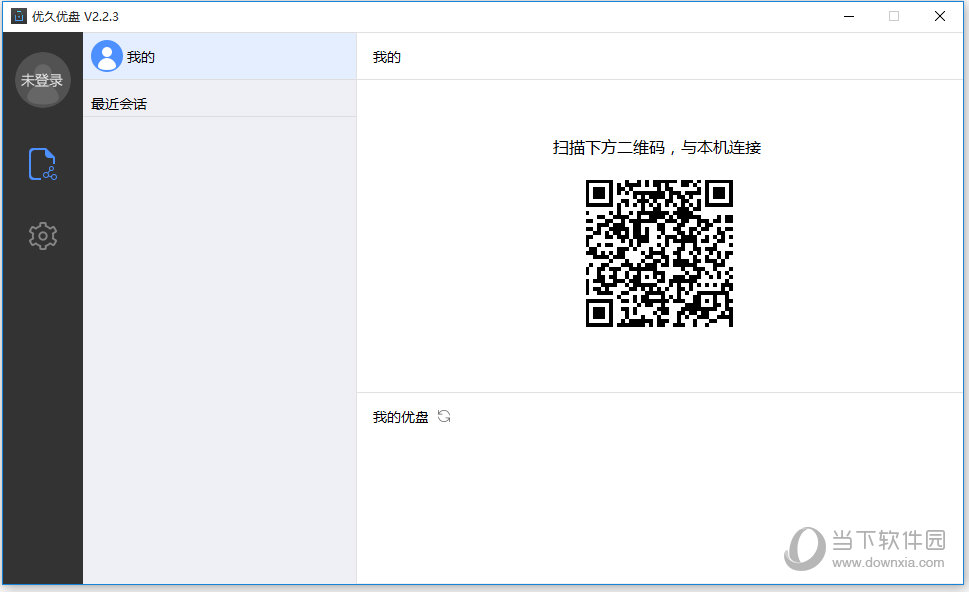Minimize the 优久优盘 window

(x=849, y=16)
